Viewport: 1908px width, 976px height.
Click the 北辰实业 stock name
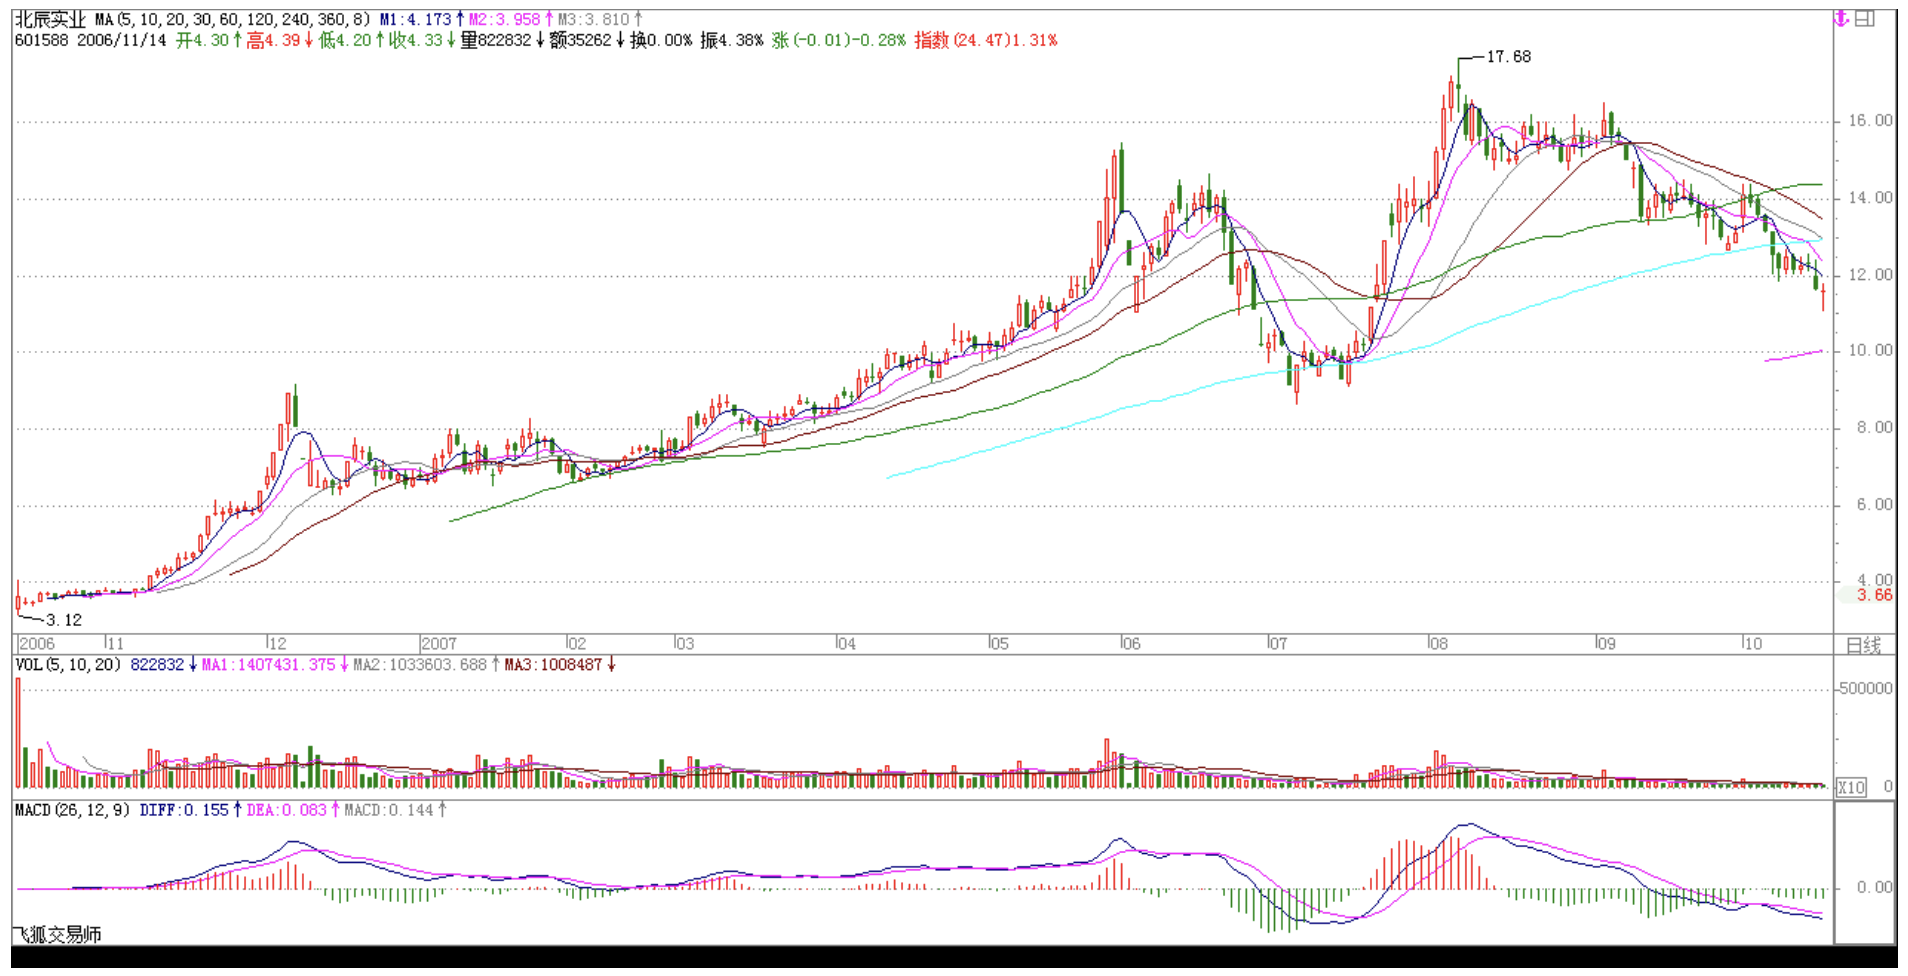(x=50, y=19)
